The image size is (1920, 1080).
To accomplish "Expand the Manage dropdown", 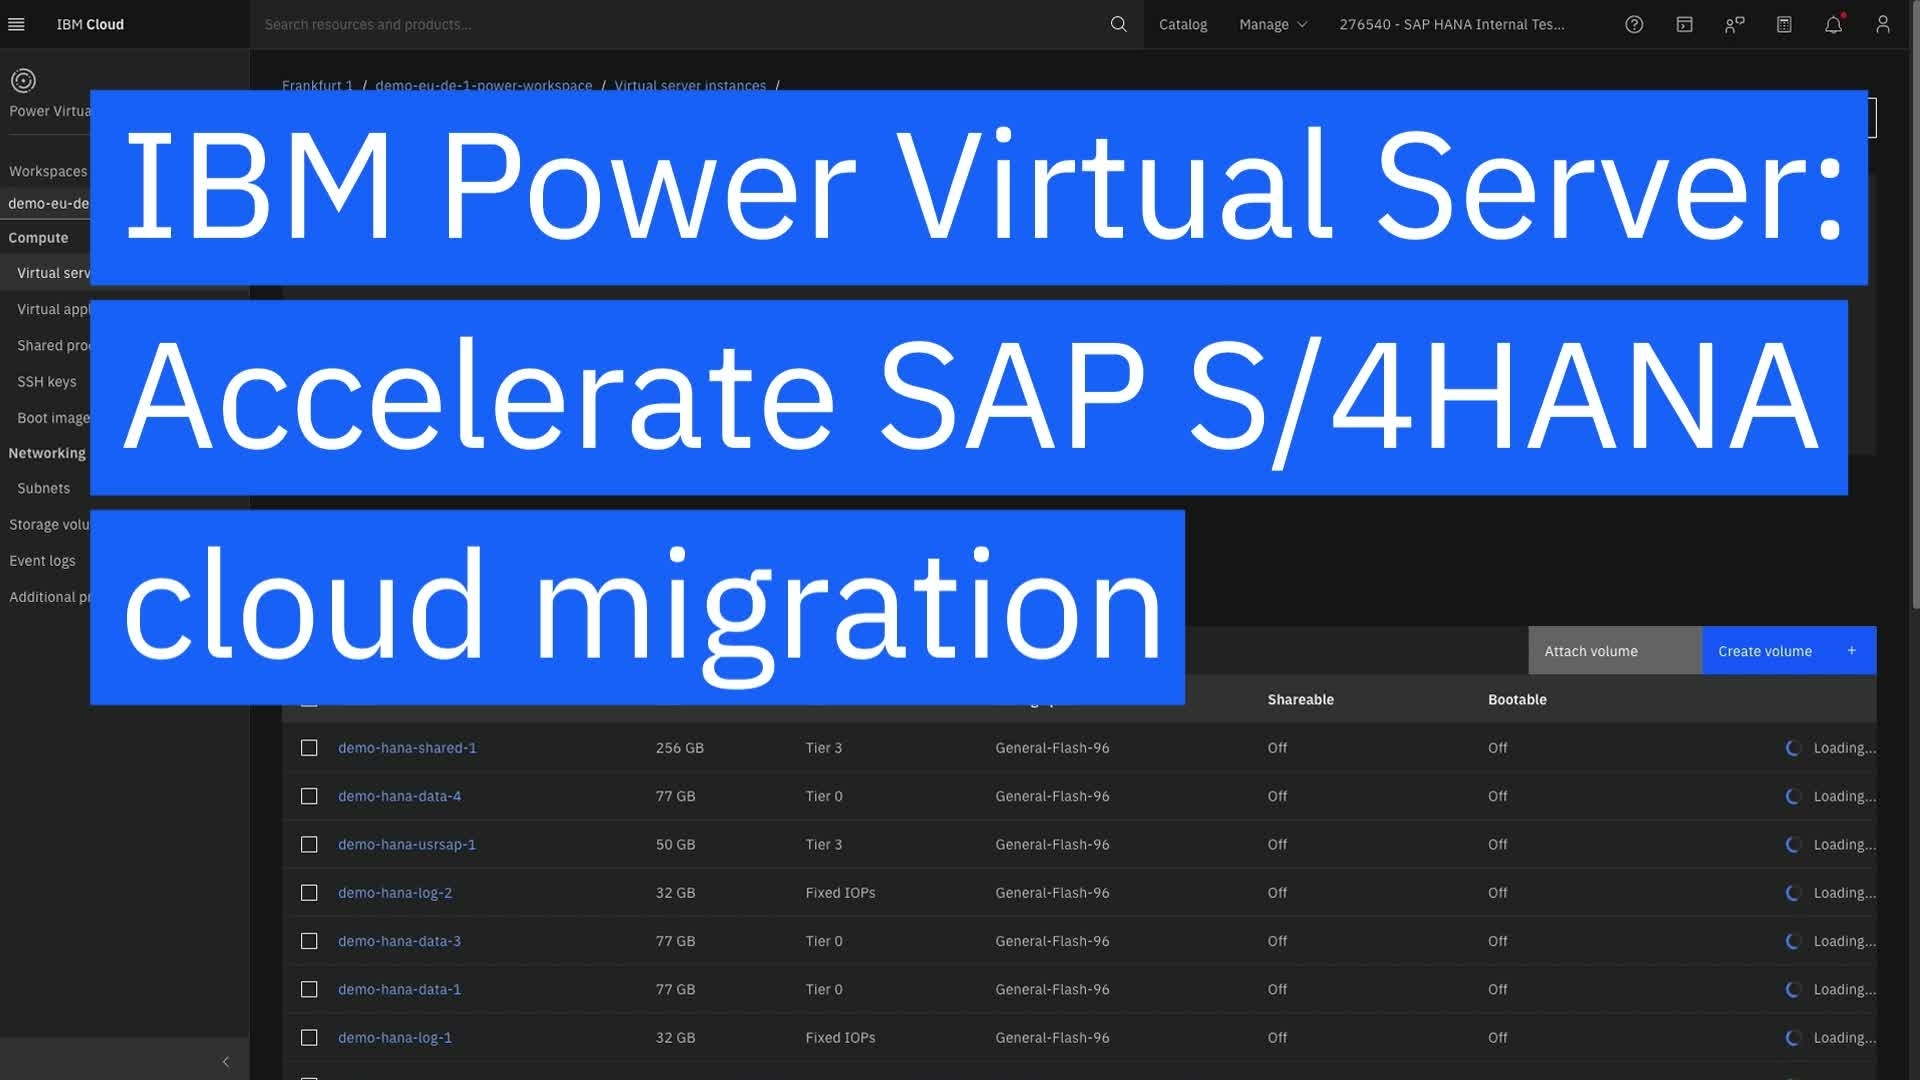I will (1273, 24).
